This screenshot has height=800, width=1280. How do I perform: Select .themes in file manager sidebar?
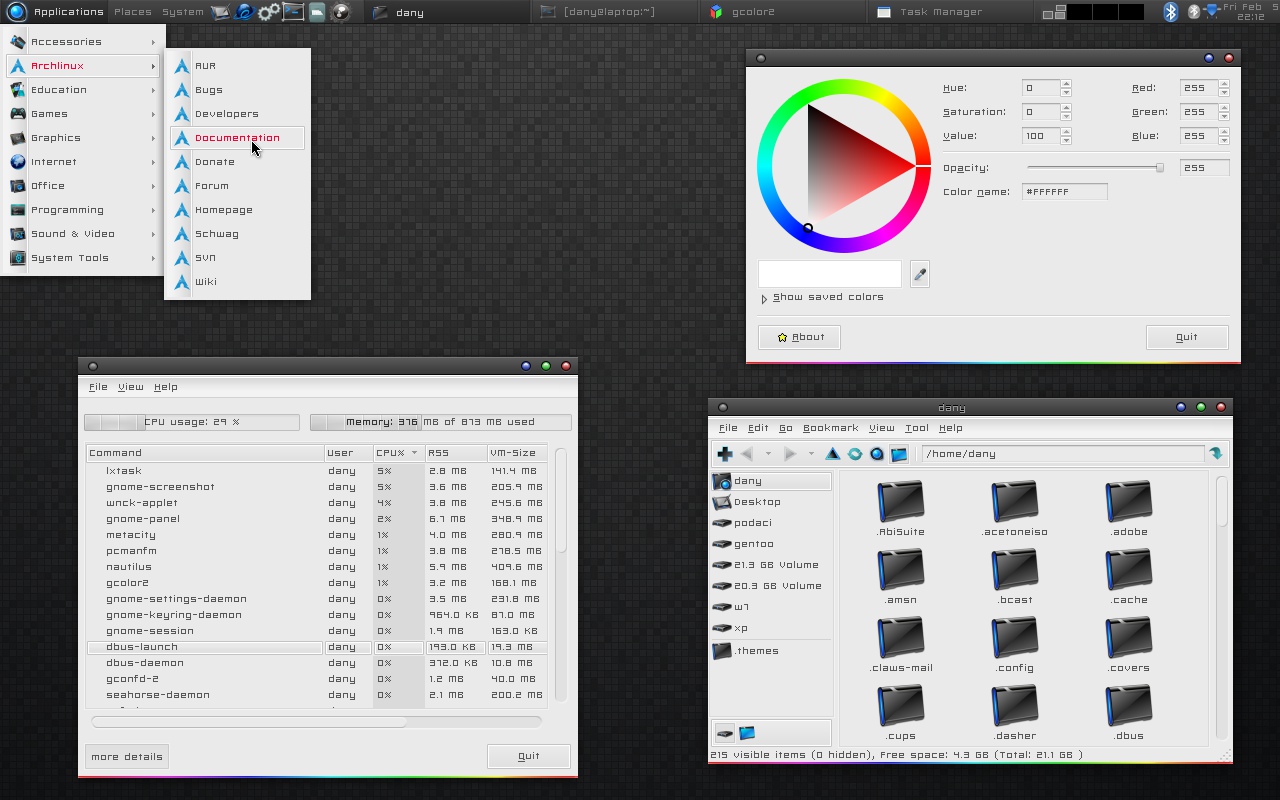point(770,651)
